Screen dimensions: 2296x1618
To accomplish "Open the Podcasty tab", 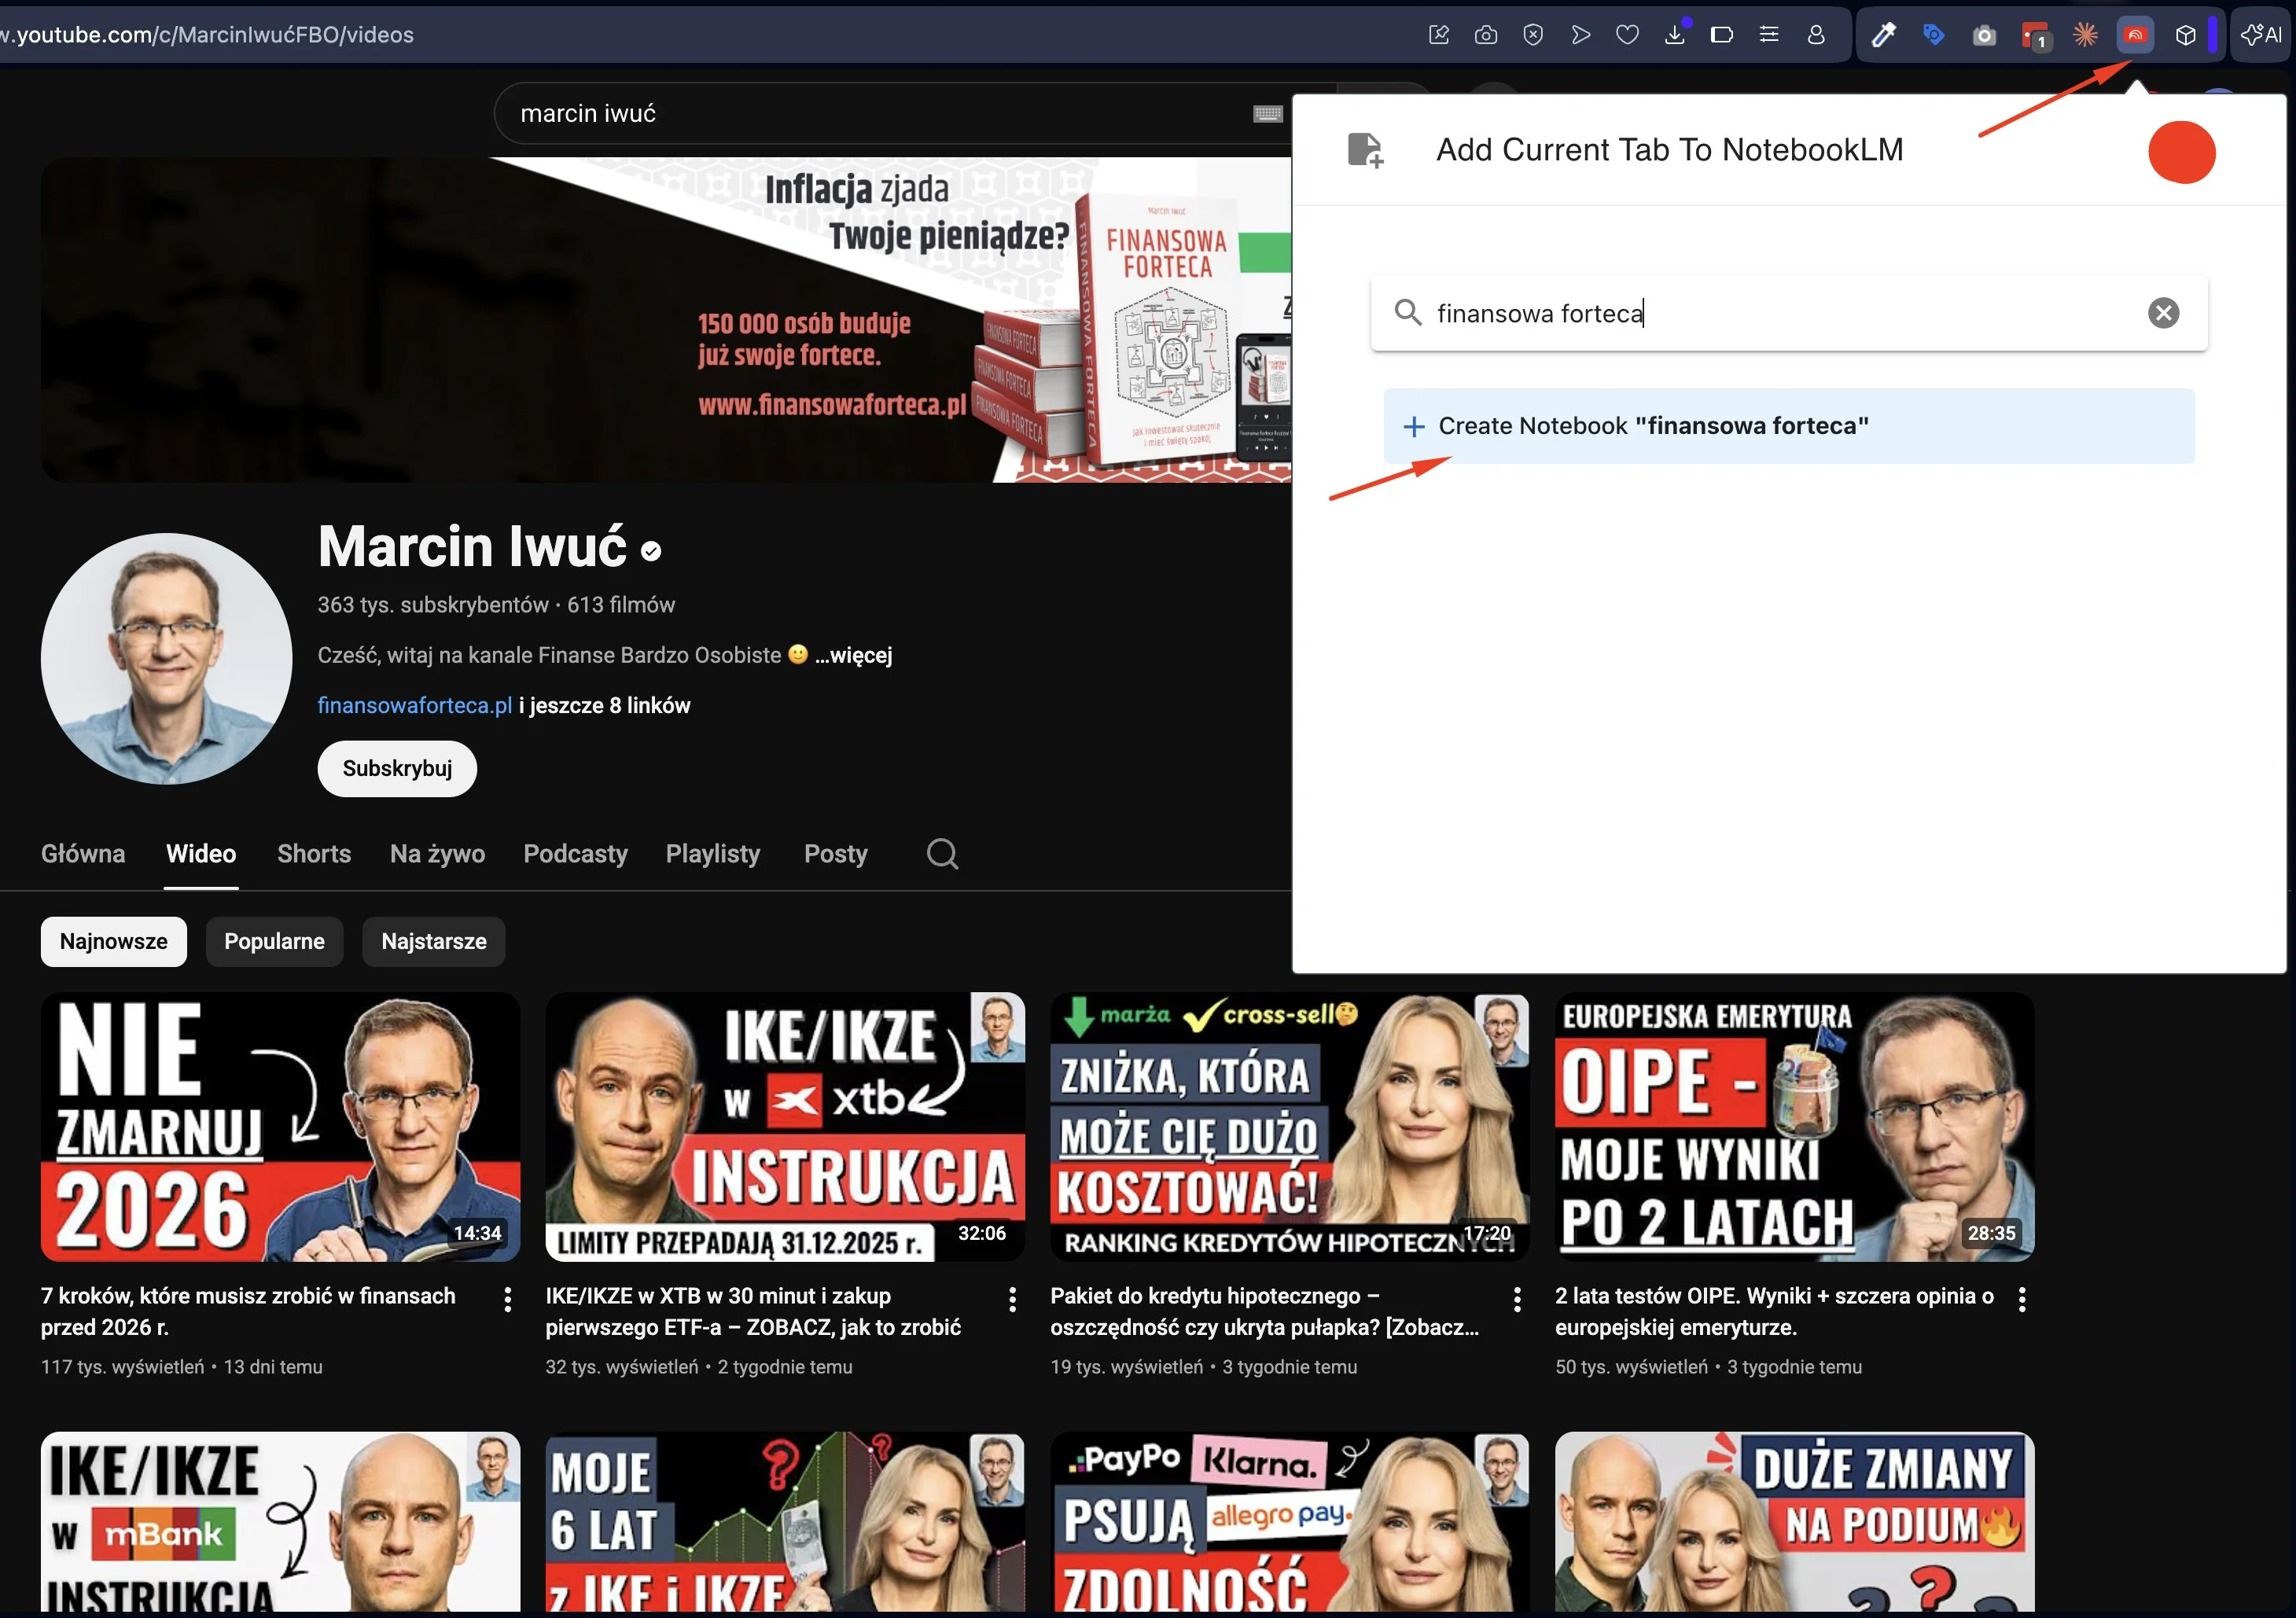I will 575,854.
